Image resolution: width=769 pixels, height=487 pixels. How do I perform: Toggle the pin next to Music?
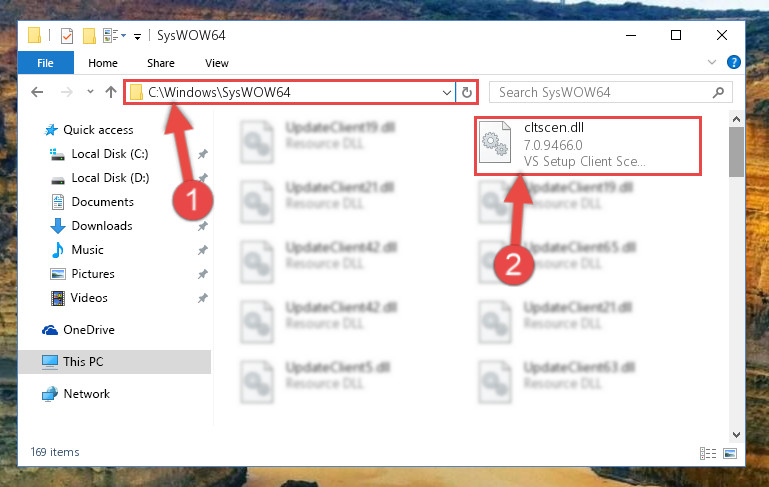[203, 250]
